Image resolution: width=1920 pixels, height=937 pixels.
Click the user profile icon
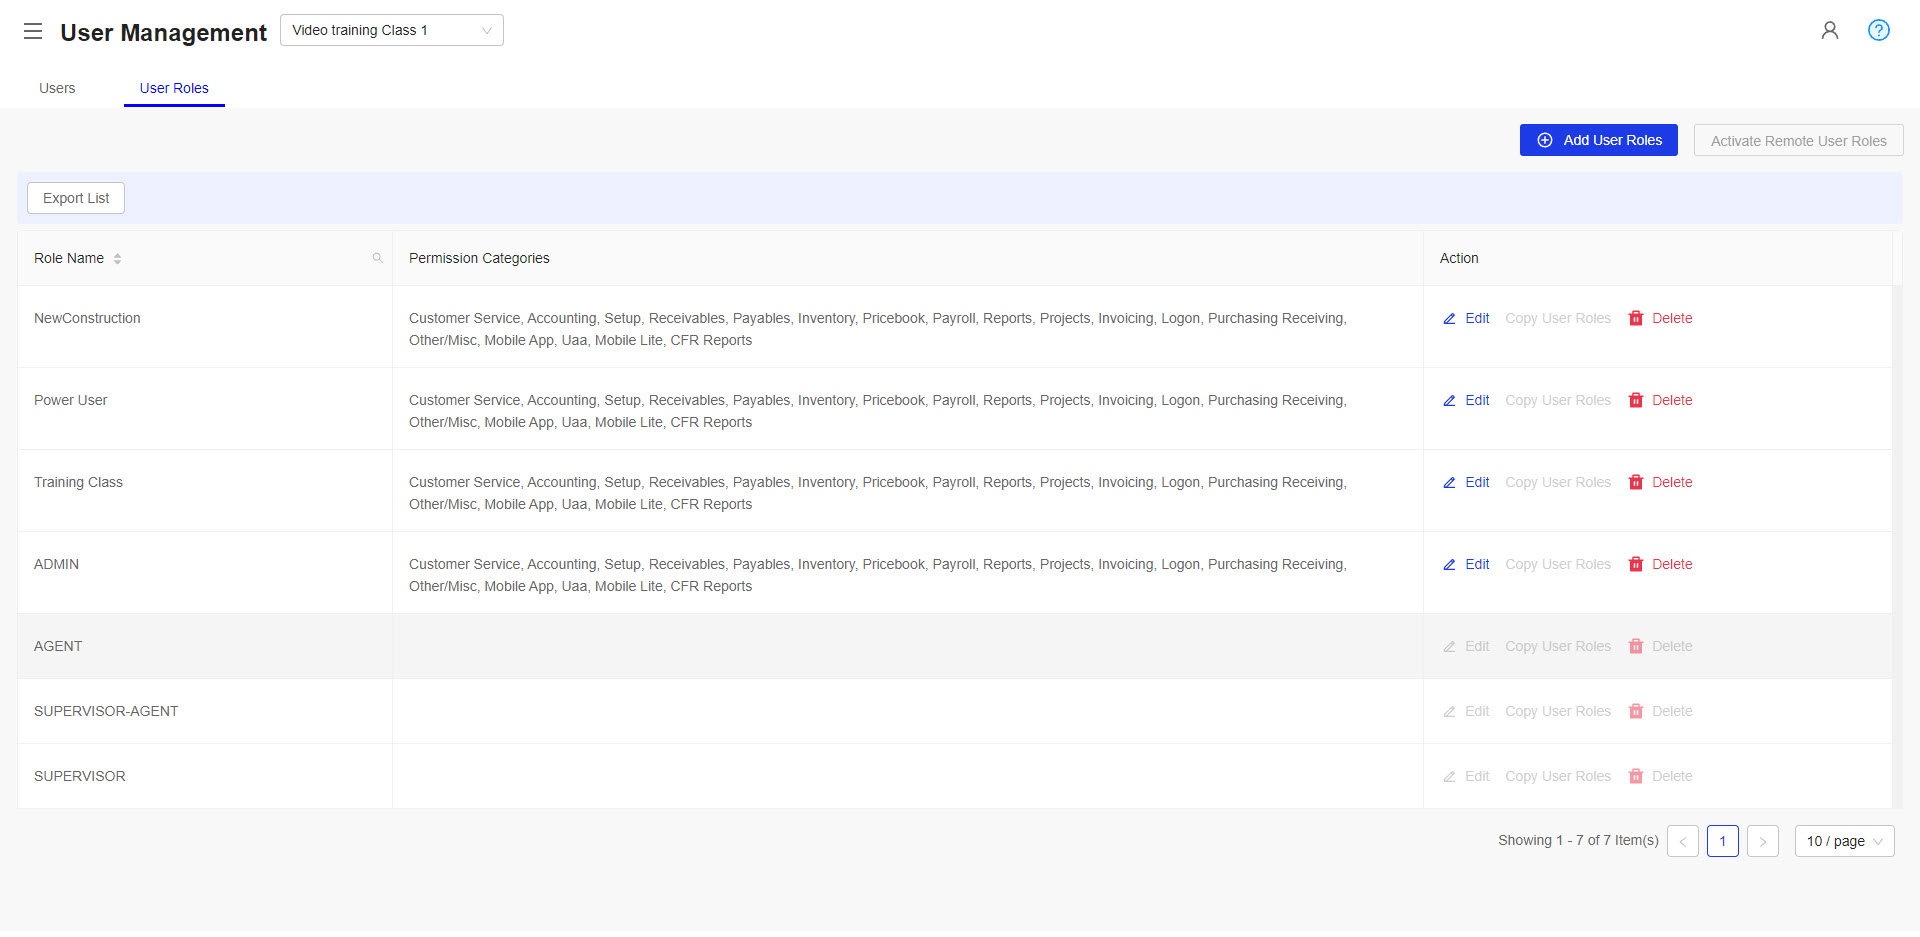(1830, 30)
